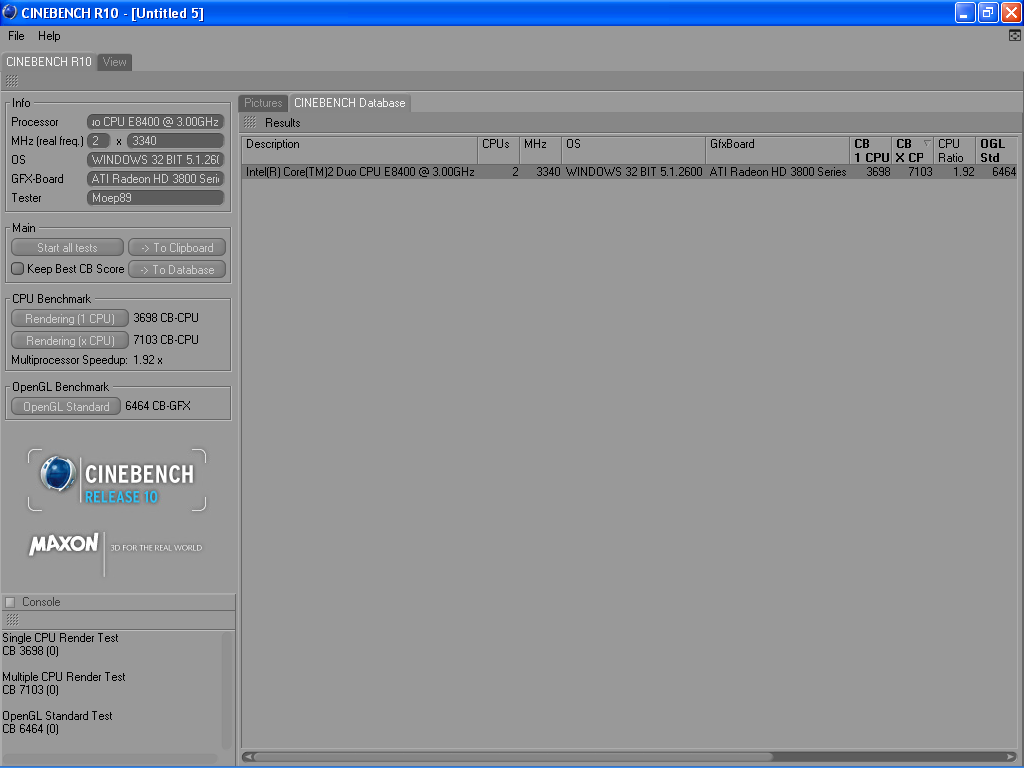Screen dimensions: 1024x768
Task: Click the grip handle under Console header
Action: click(x=12, y=619)
